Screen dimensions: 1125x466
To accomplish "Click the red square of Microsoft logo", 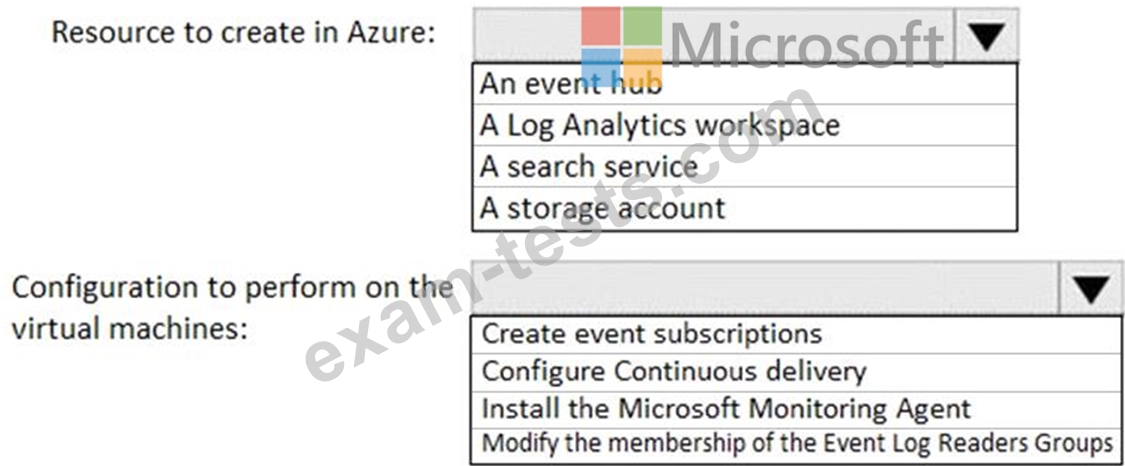I will coord(601,26).
